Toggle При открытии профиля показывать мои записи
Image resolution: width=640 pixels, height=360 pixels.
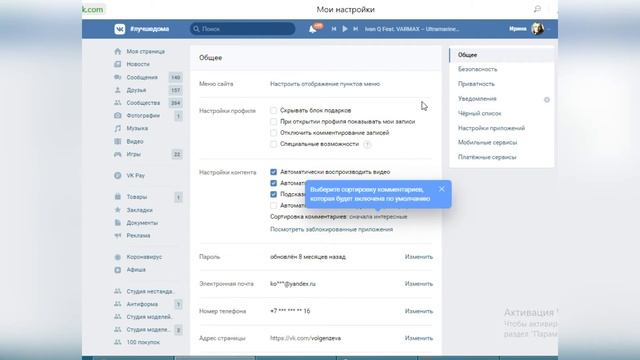pyautogui.click(x=273, y=122)
